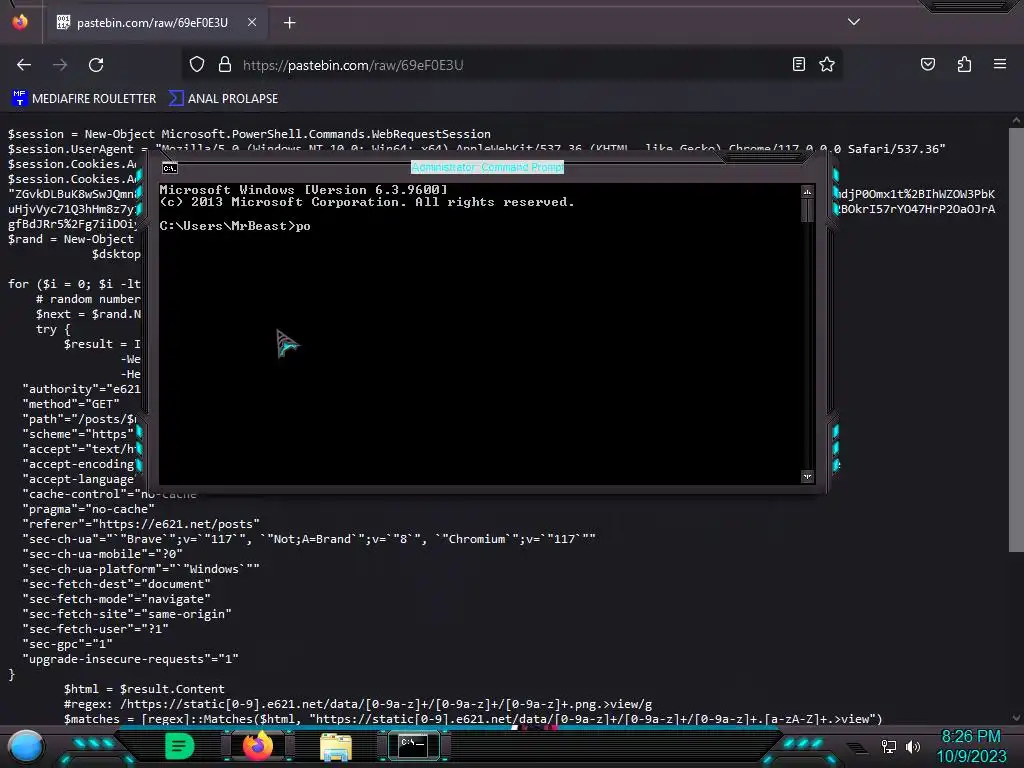Image resolution: width=1024 pixels, height=768 pixels.
Task: Click the browser page vertical scrollbar thumb
Action: coord(1016,340)
